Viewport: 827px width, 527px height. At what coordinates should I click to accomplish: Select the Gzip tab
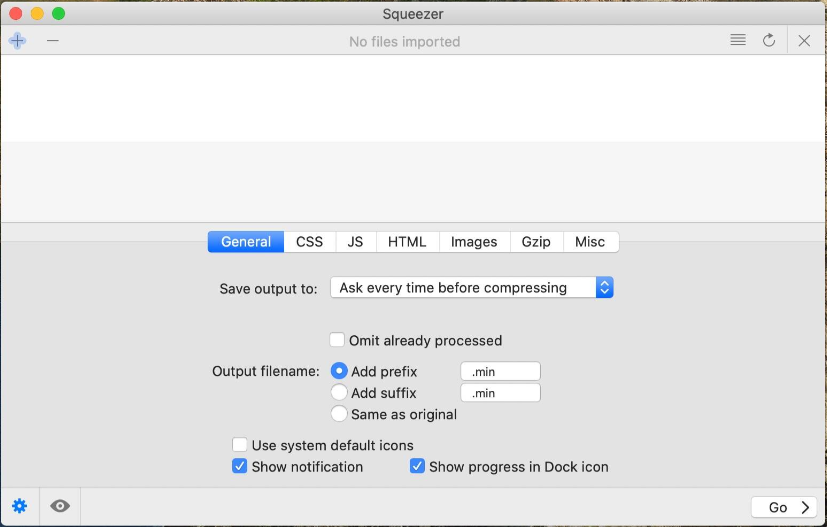(536, 242)
